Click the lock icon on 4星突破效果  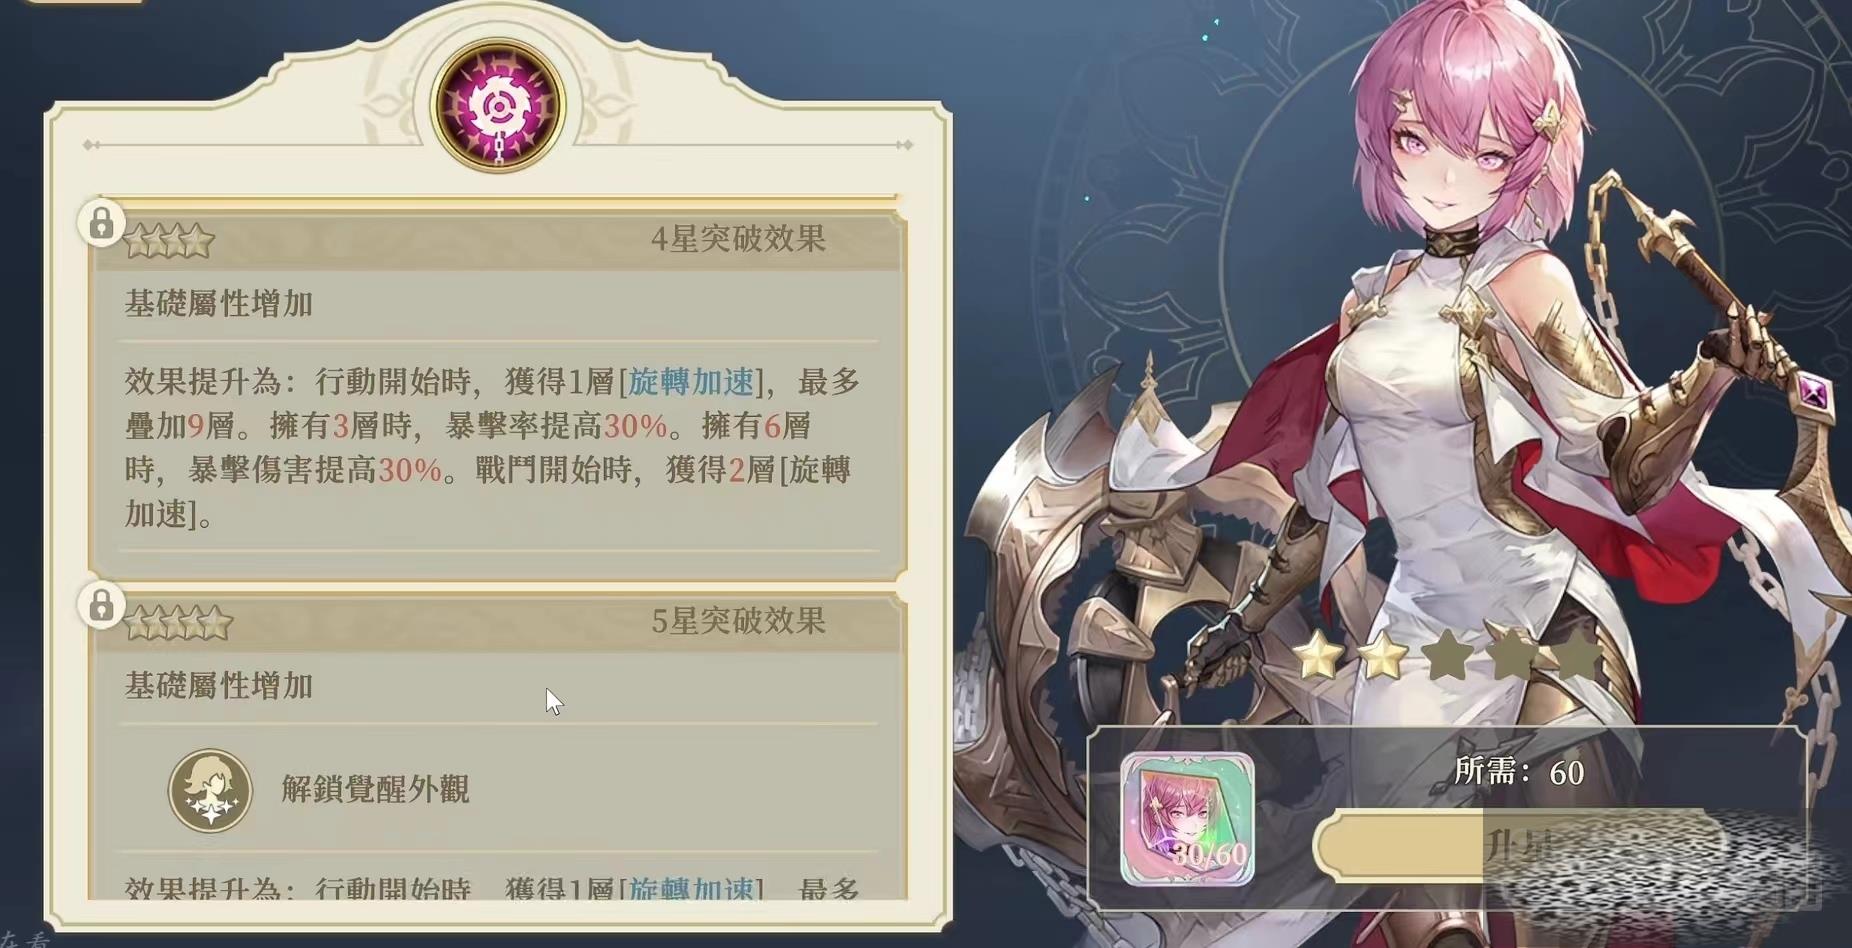[x=101, y=223]
